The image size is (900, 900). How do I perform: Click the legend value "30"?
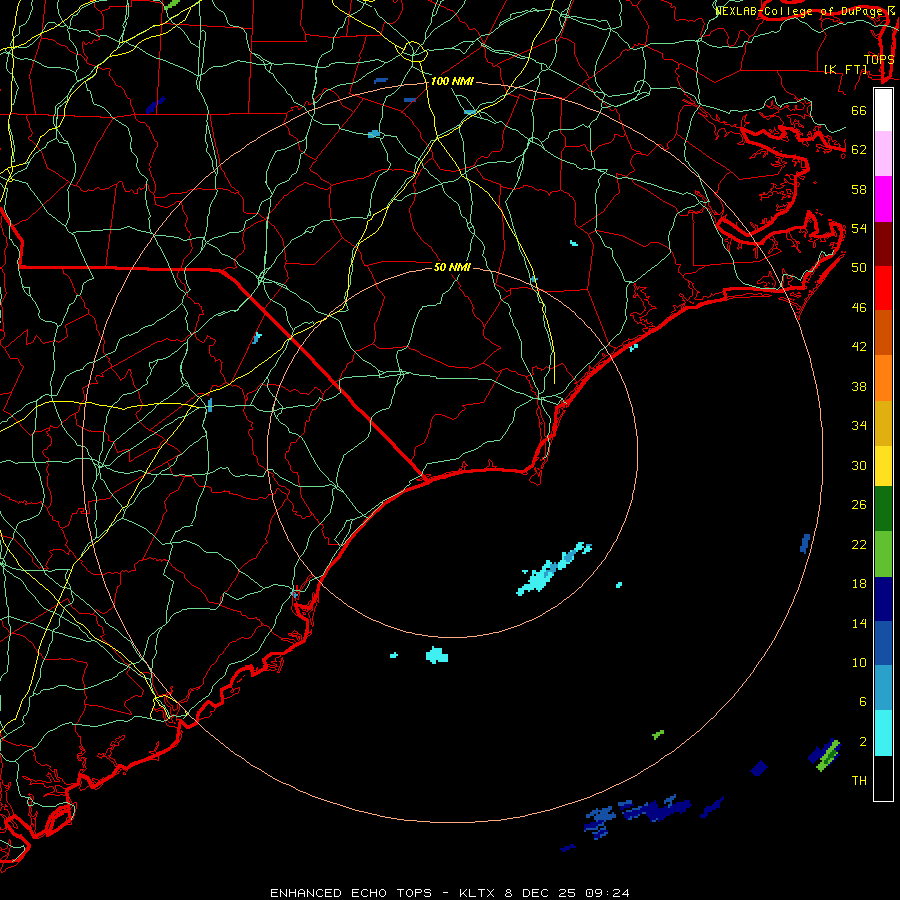coord(859,465)
